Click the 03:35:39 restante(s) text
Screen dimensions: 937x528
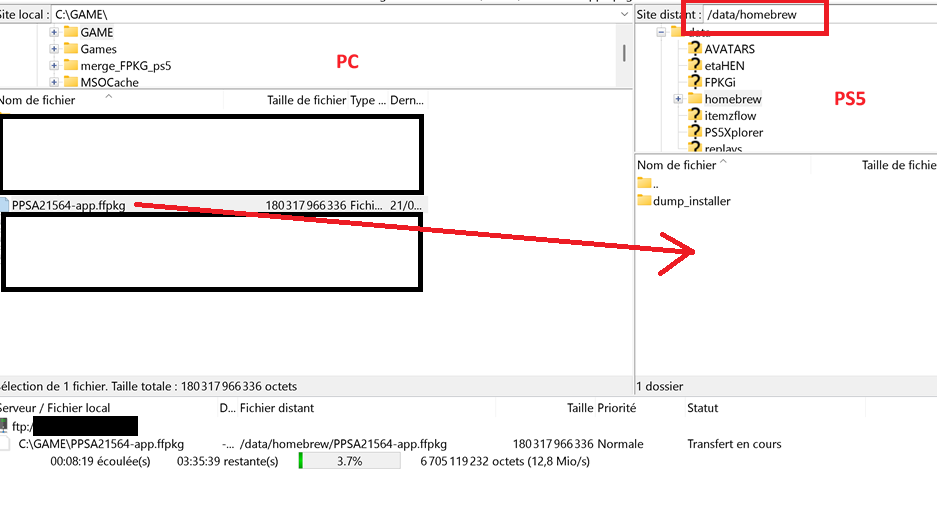click(227, 462)
